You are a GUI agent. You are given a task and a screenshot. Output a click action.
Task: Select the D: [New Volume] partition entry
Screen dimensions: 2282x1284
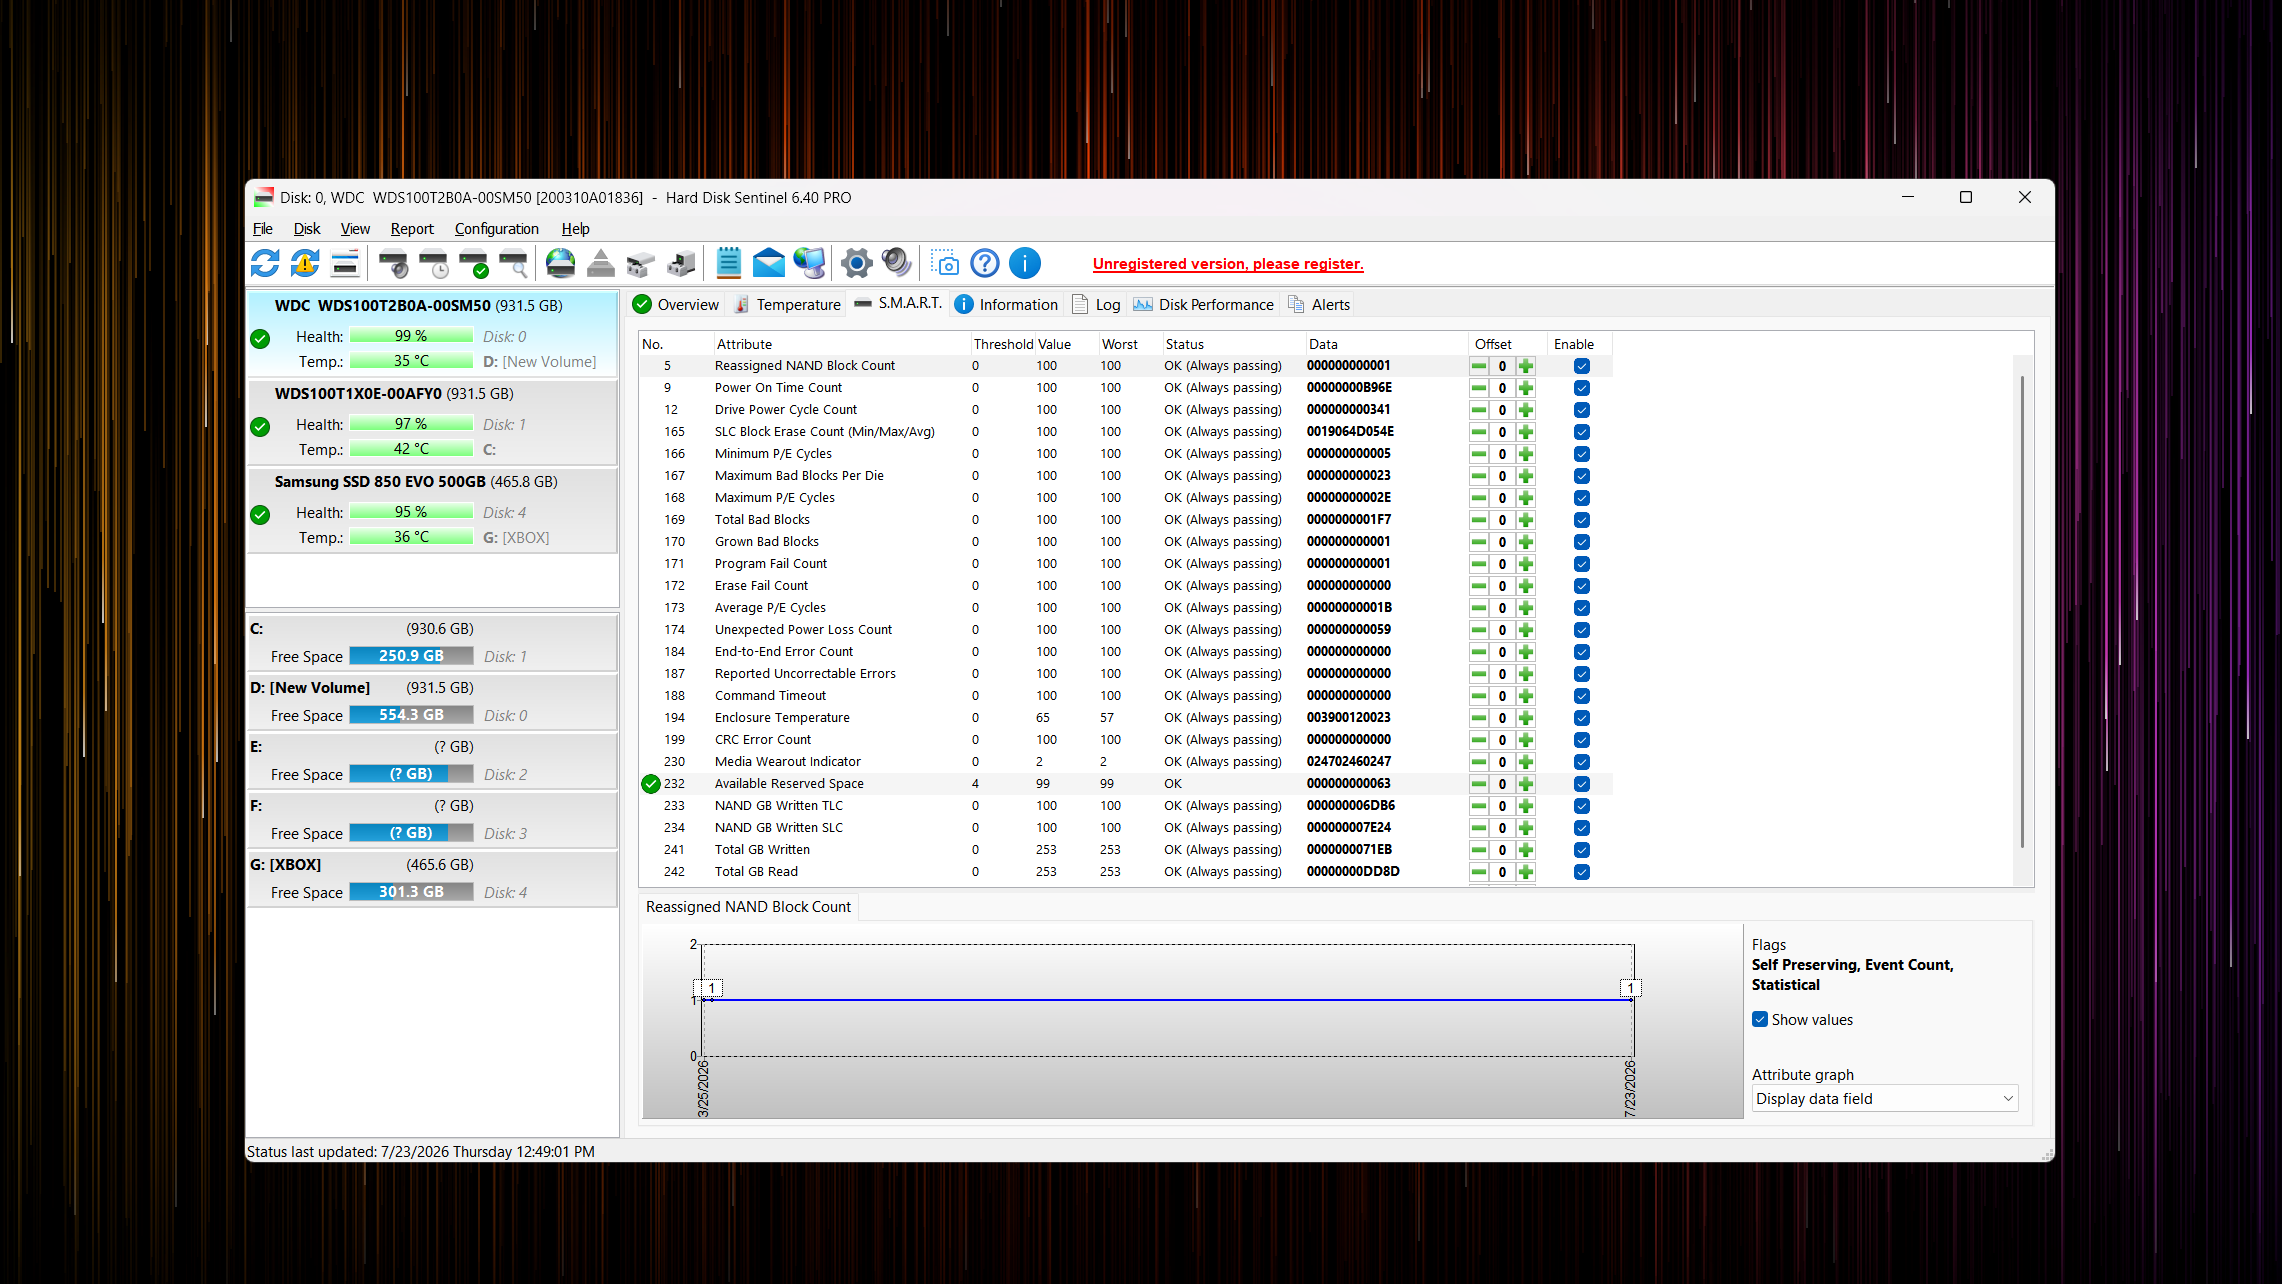click(x=432, y=702)
